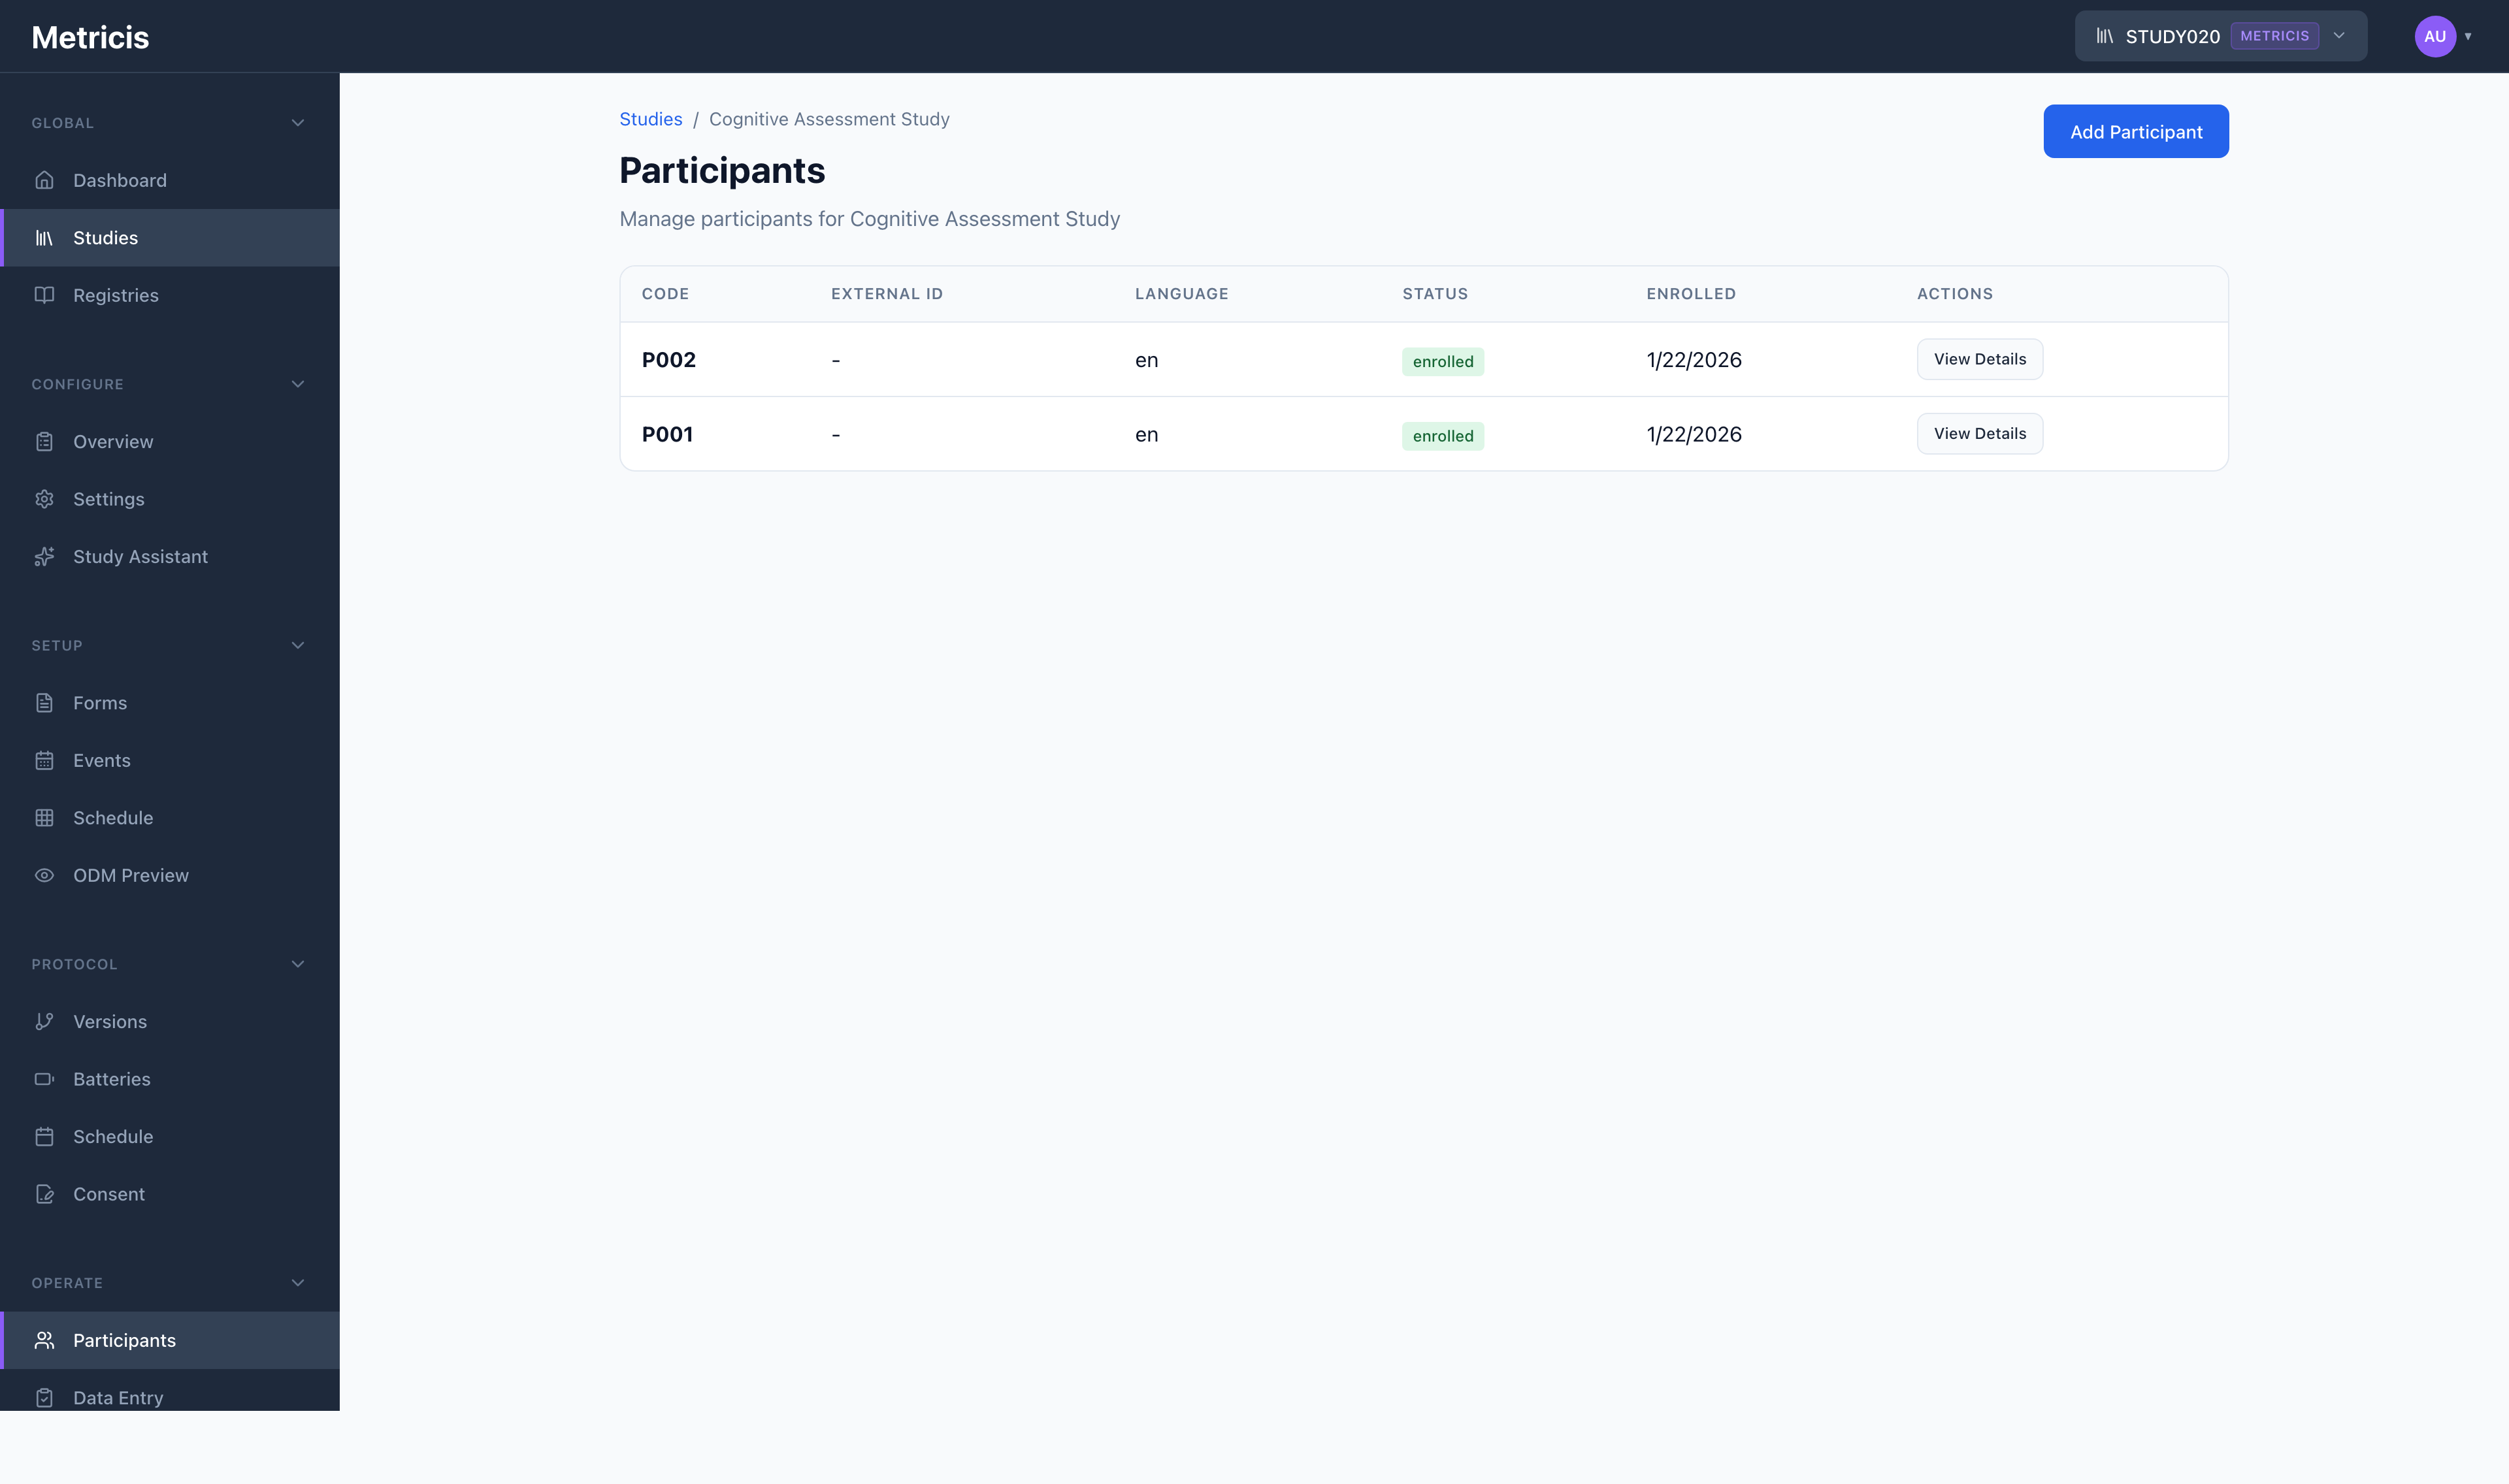Screen dimensions: 2509x1484
Task: Collapse the Configure section
Action: coord(298,384)
